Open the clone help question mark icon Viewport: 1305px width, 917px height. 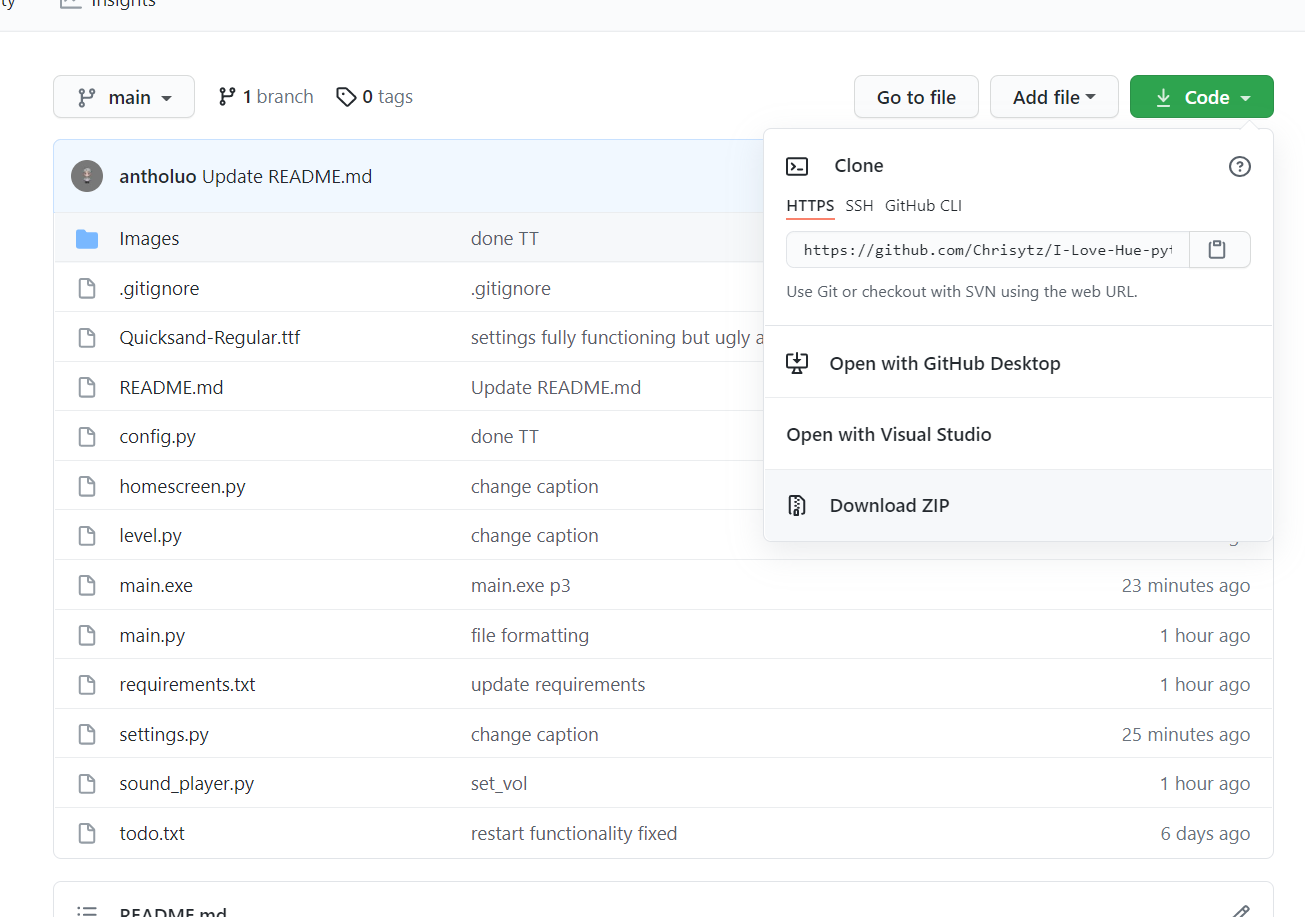pyautogui.click(x=1239, y=166)
